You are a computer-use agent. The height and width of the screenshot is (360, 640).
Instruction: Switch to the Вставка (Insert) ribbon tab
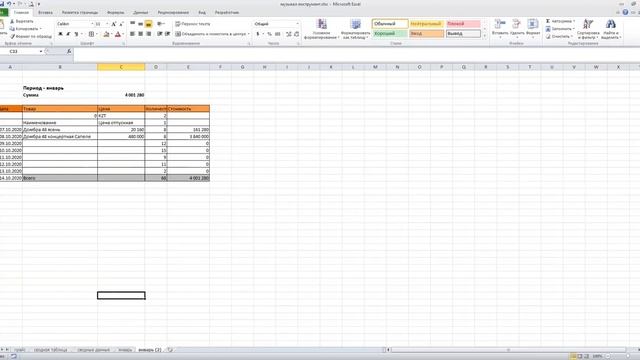pyautogui.click(x=45, y=13)
